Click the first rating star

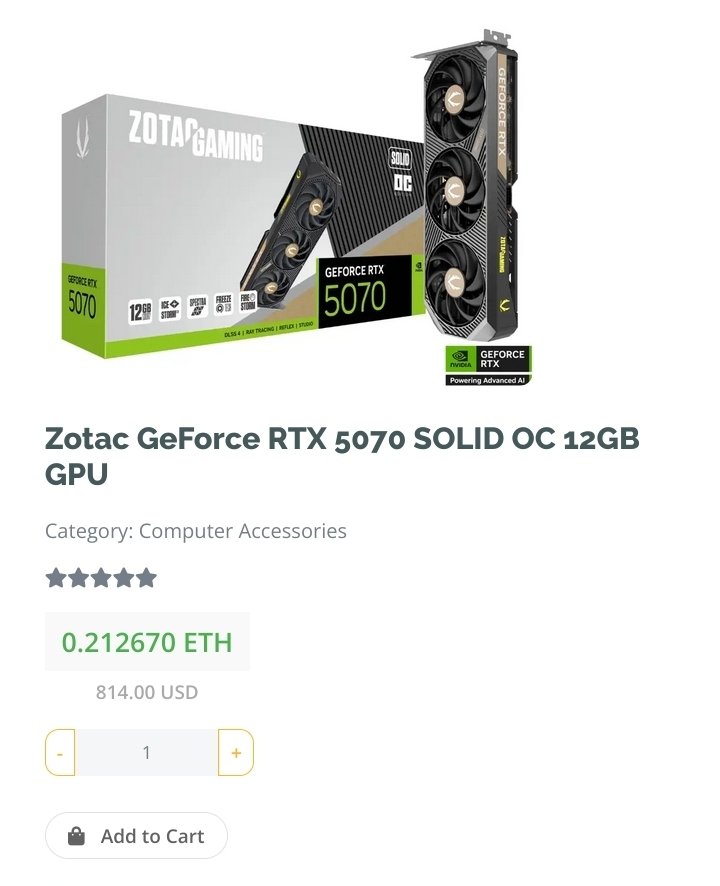(x=56, y=578)
